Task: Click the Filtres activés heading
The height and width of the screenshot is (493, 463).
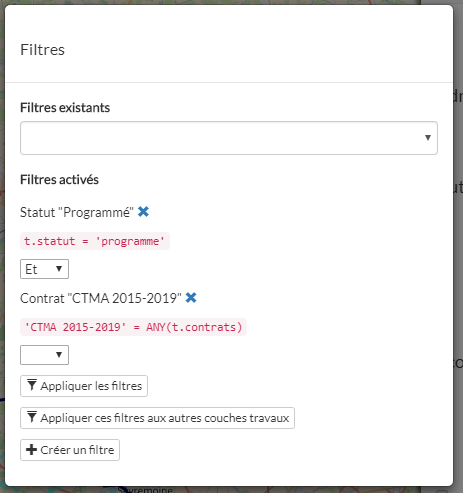Action: click(60, 180)
